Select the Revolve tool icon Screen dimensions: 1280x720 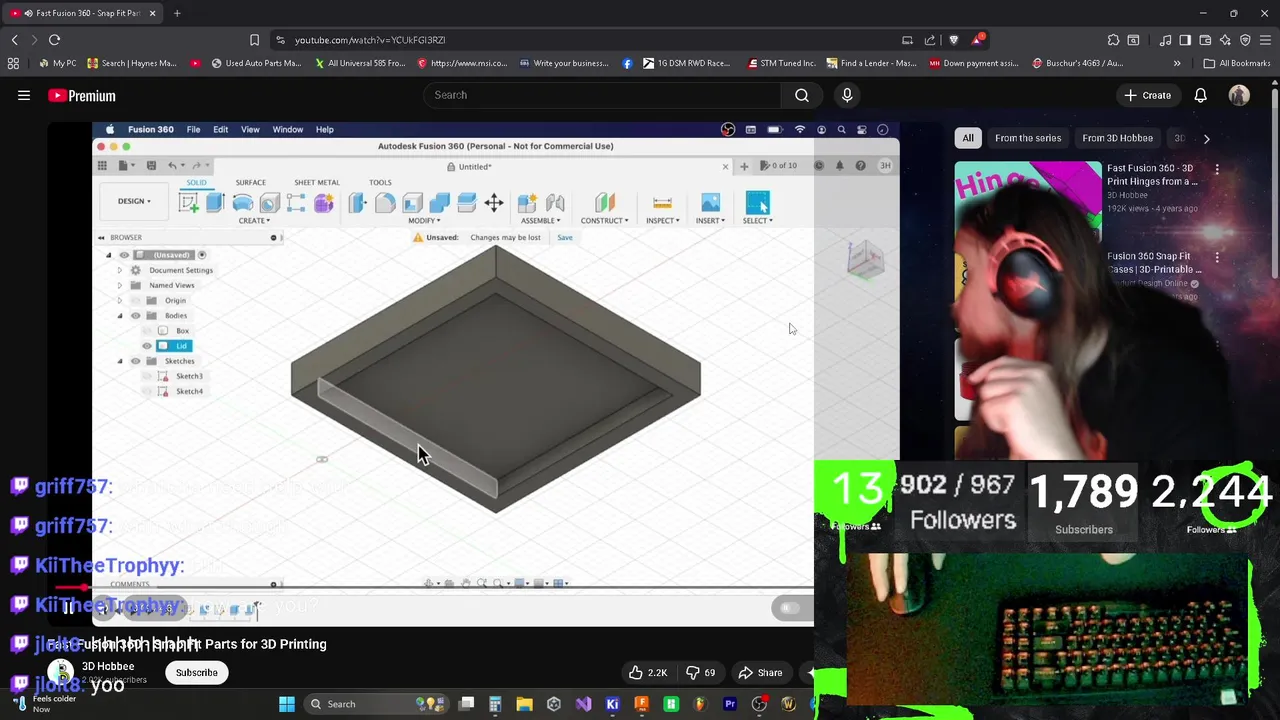tap(242, 203)
